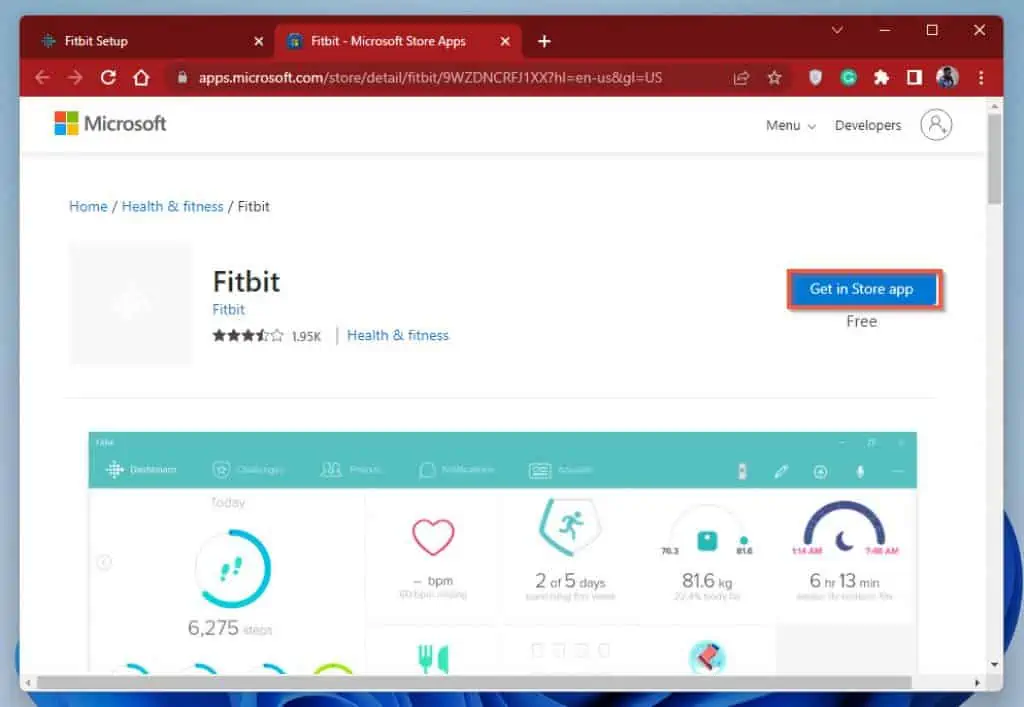Click the Fitbit app icon placeholder
The width and height of the screenshot is (1024, 707).
coord(131,304)
